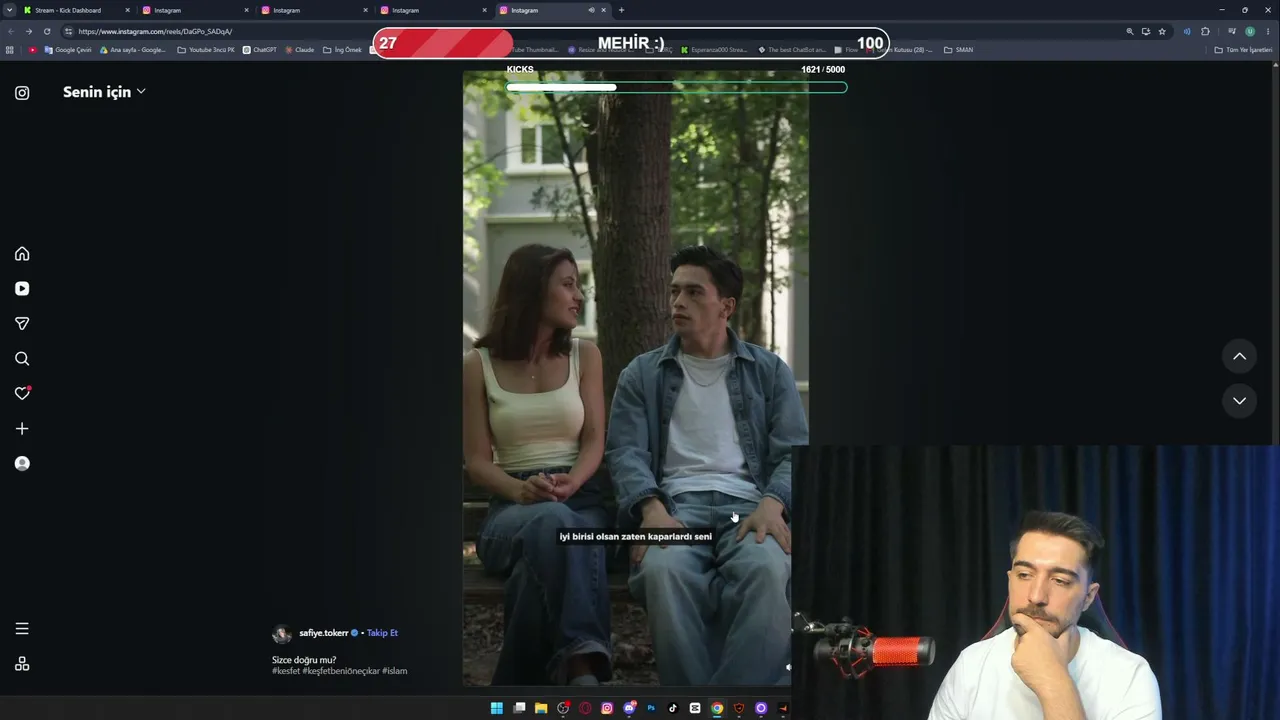Open the tab search dropdown arrow

pos(9,10)
